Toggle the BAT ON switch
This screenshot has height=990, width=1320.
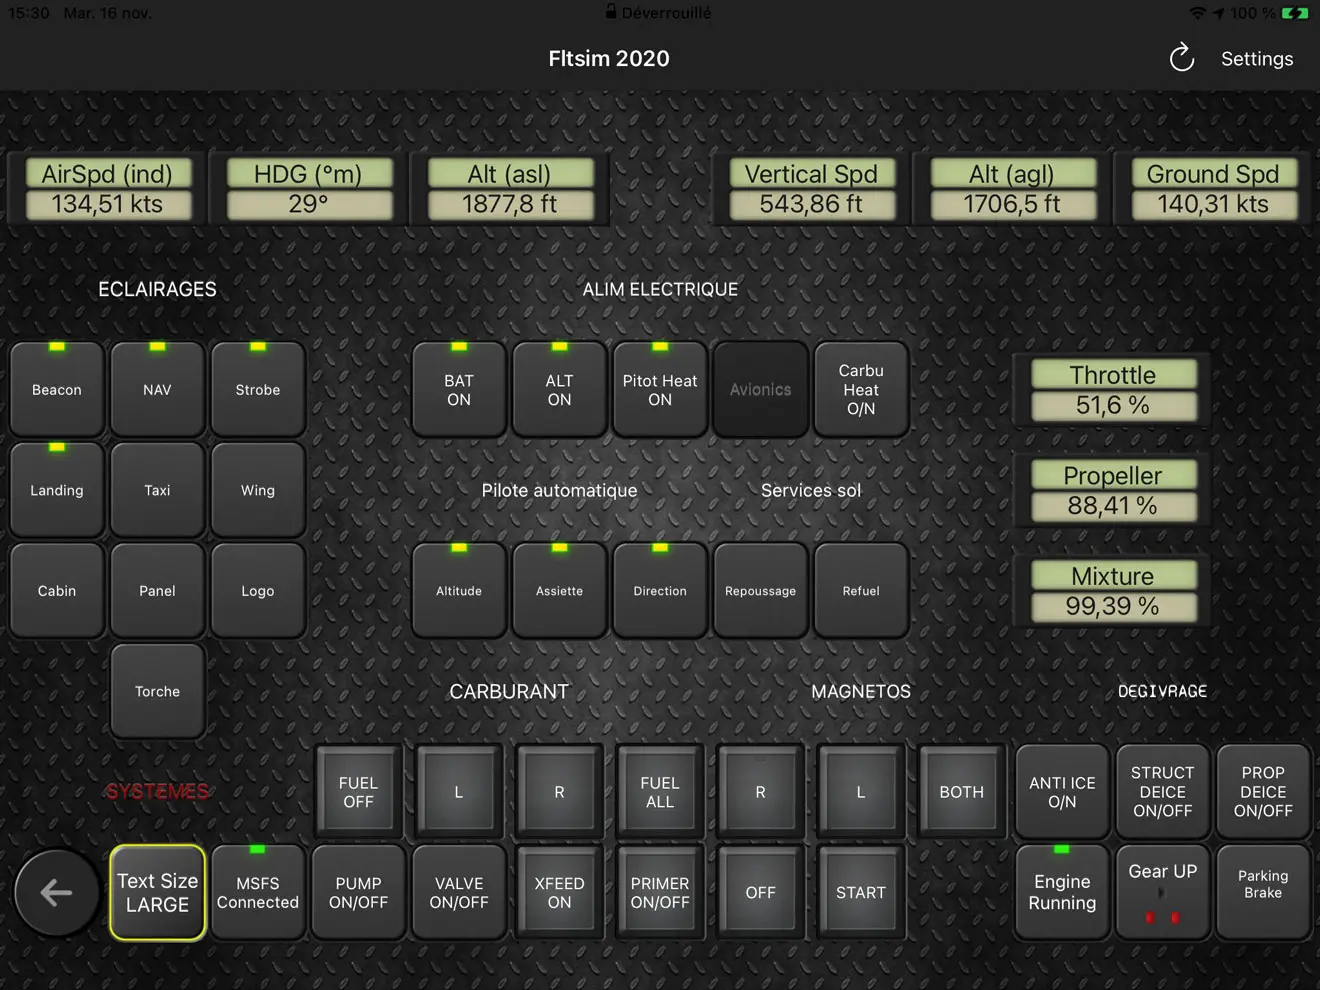click(x=459, y=389)
